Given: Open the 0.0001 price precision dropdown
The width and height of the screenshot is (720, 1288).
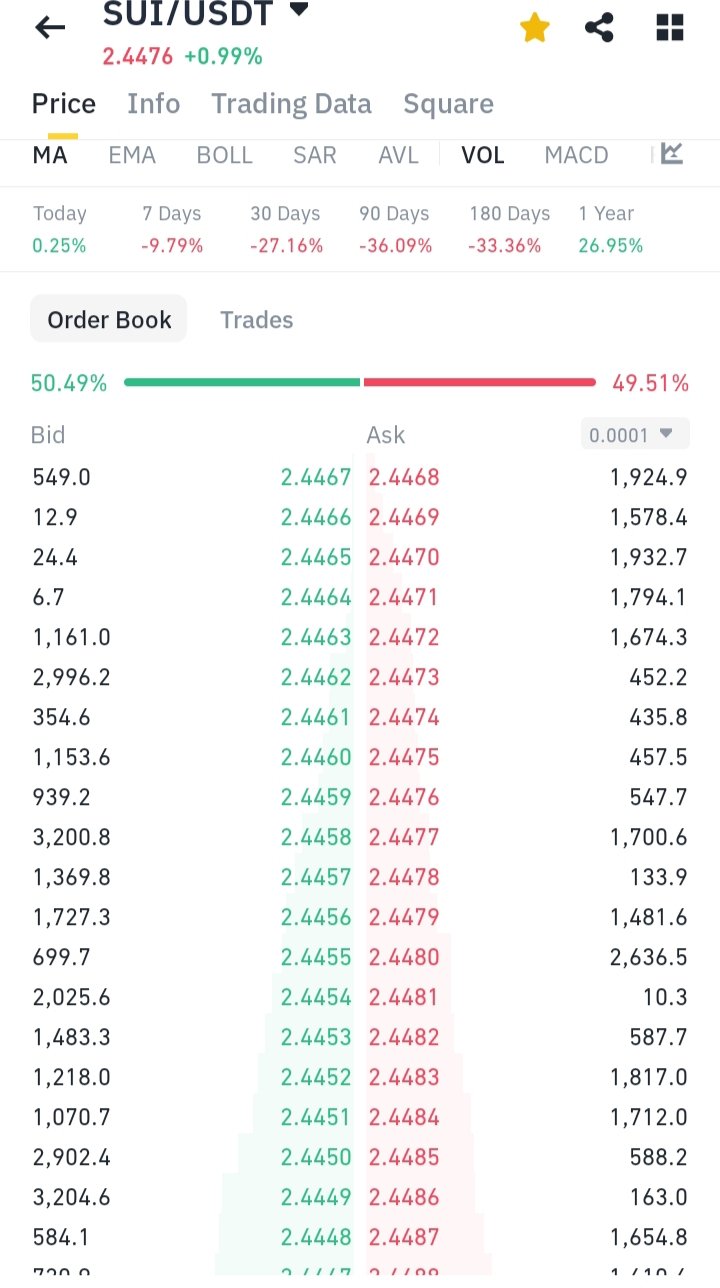Looking at the screenshot, I should click(634, 434).
